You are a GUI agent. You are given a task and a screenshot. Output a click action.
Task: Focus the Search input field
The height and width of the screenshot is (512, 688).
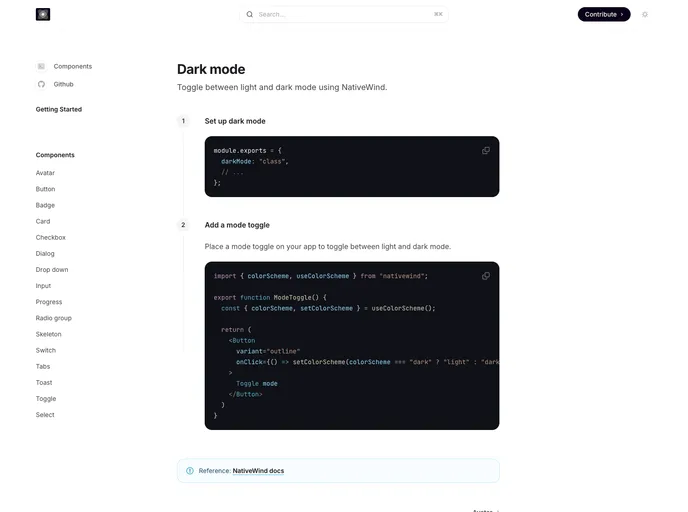coord(340,14)
